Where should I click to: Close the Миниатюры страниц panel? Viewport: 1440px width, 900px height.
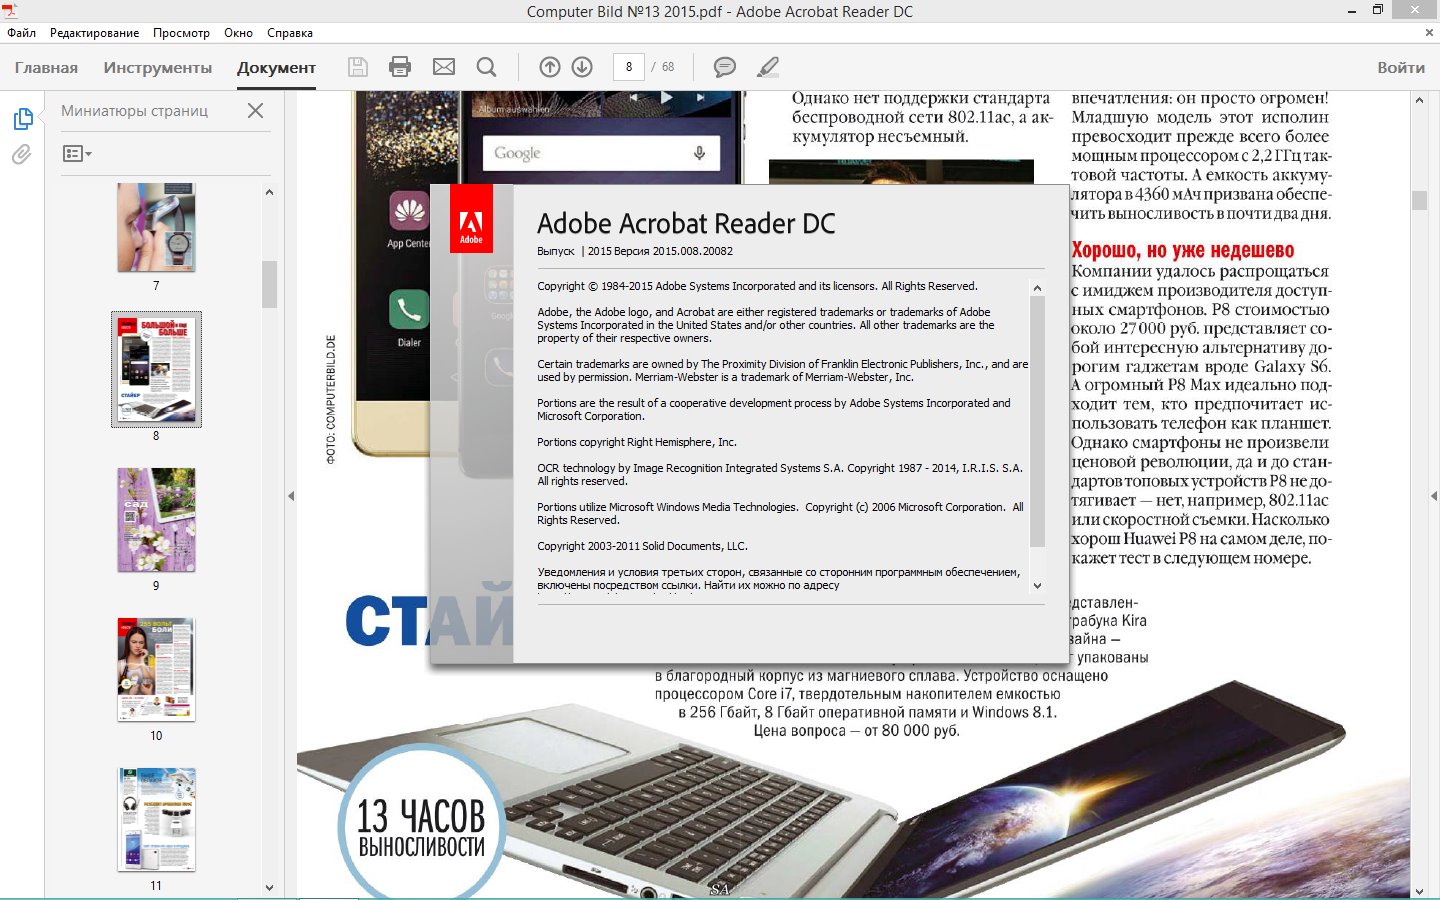[x=255, y=110]
